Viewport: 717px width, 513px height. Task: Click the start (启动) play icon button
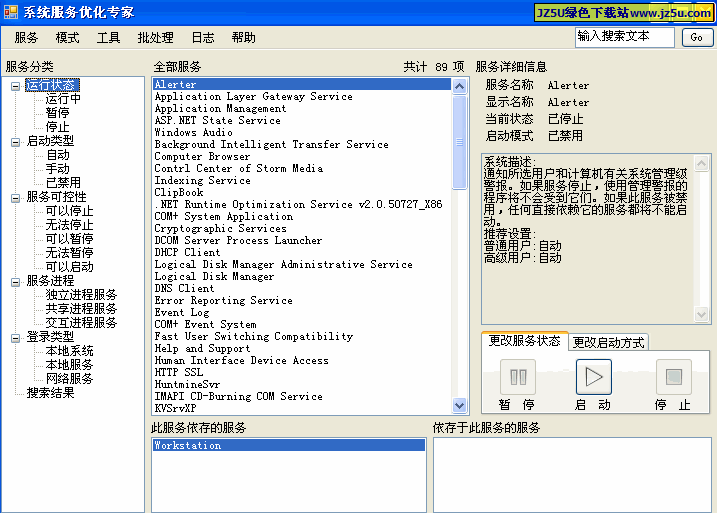(x=594, y=377)
